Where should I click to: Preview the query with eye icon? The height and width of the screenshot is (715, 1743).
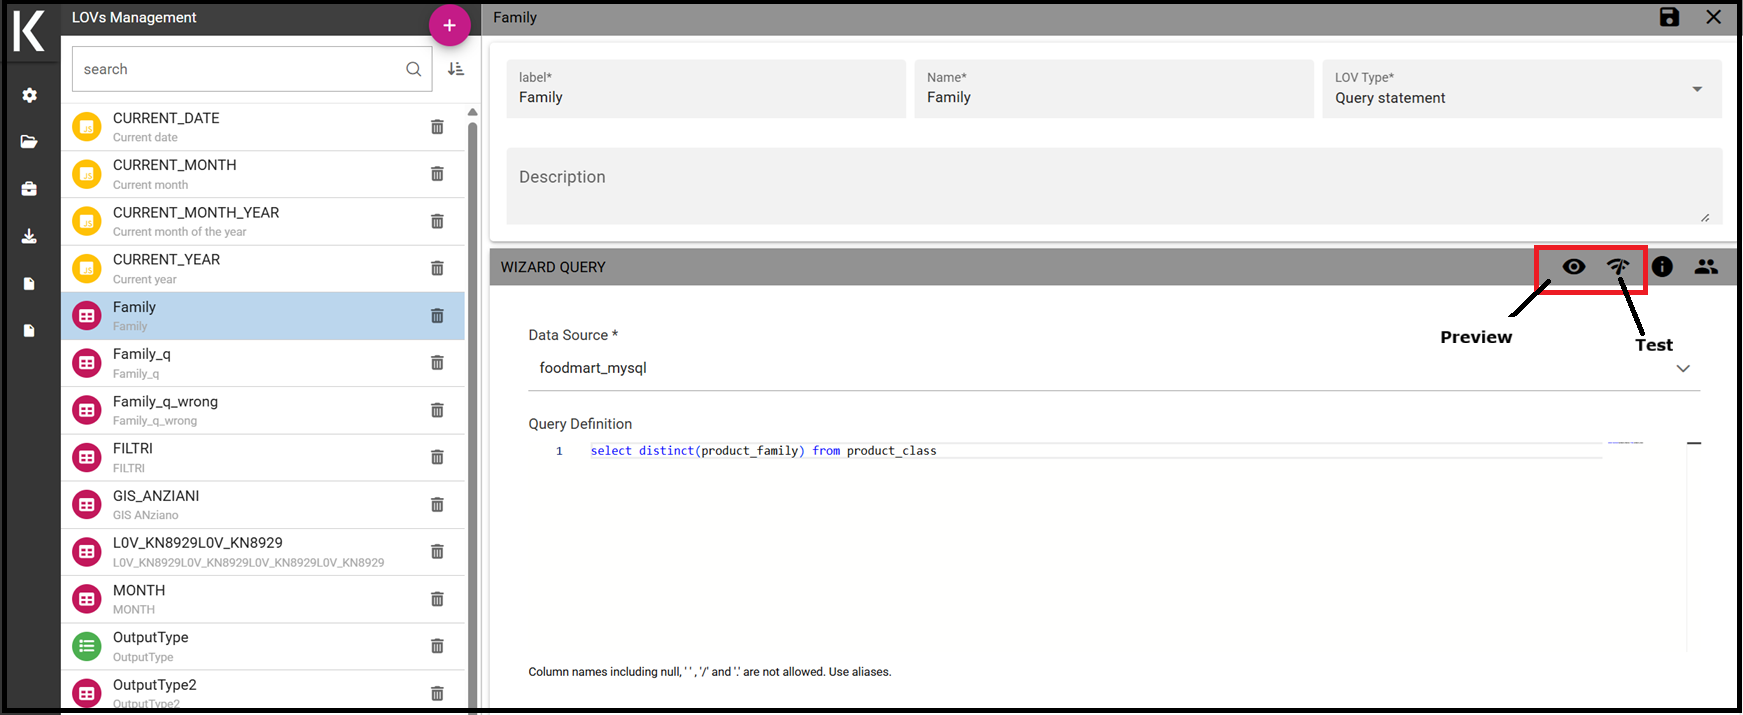point(1574,267)
